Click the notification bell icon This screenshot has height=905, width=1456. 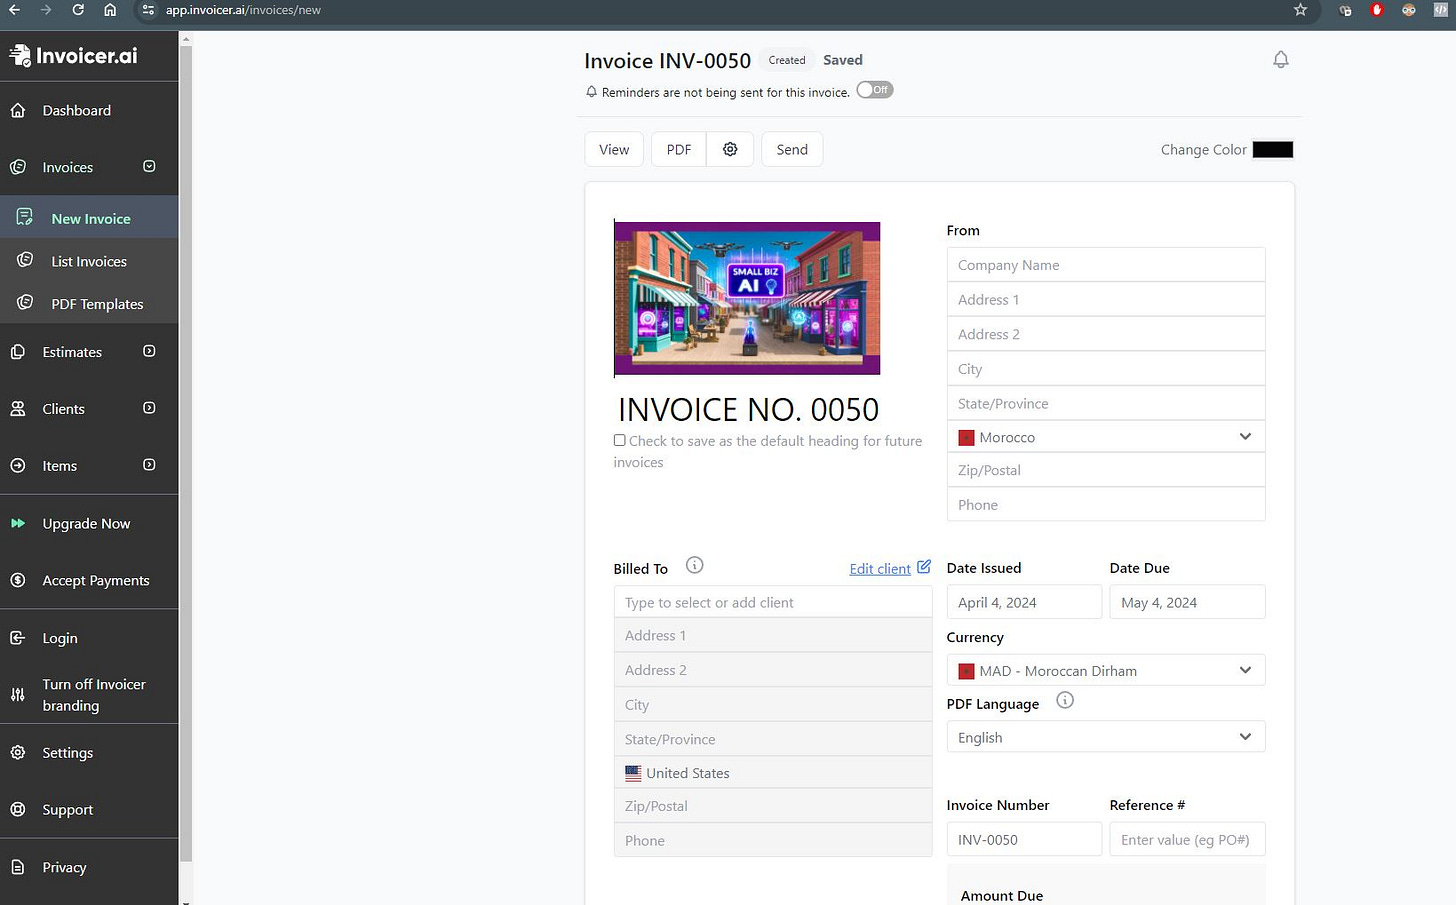(x=1280, y=60)
